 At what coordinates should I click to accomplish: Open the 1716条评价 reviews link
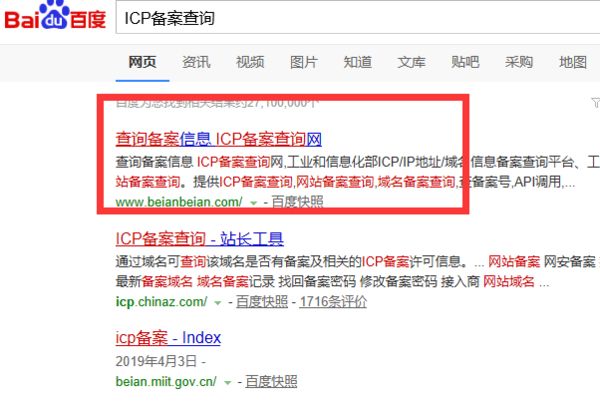click(x=333, y=302)
